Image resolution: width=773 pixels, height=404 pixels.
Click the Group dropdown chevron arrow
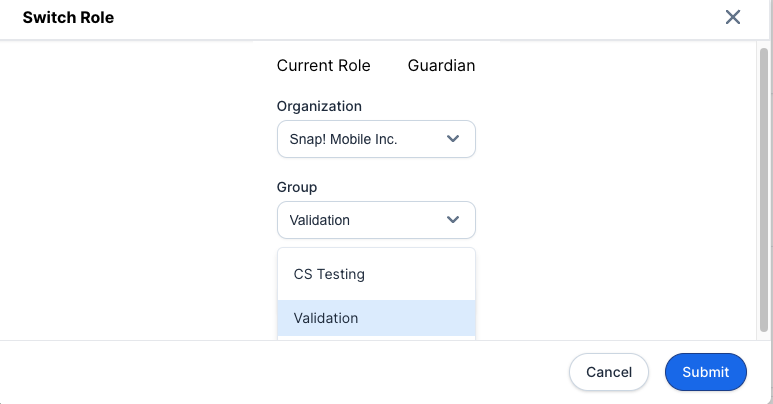coord(453,220)
